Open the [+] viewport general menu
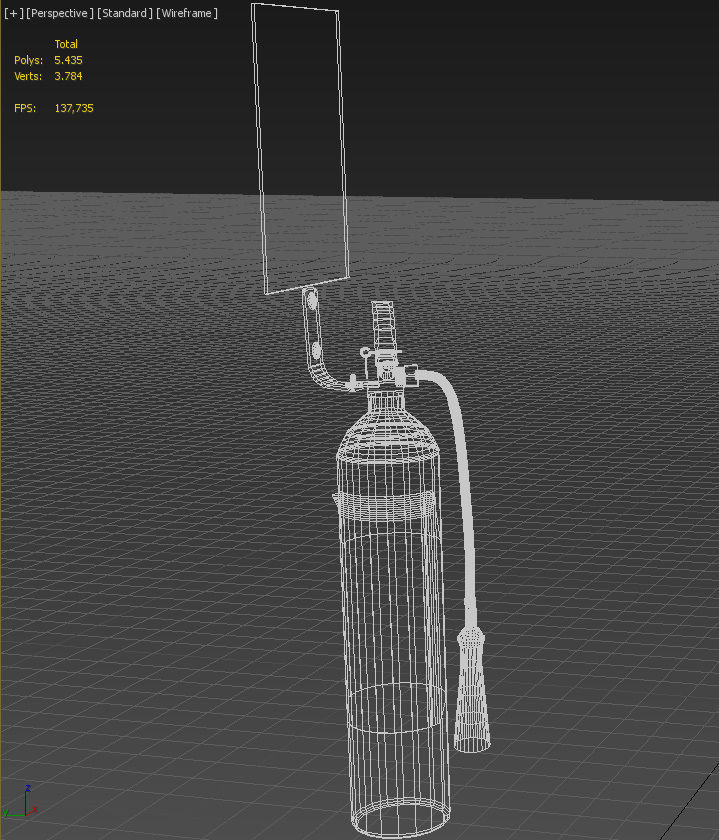Viewport: 719px width, 840px height. (x=13, y=13)
